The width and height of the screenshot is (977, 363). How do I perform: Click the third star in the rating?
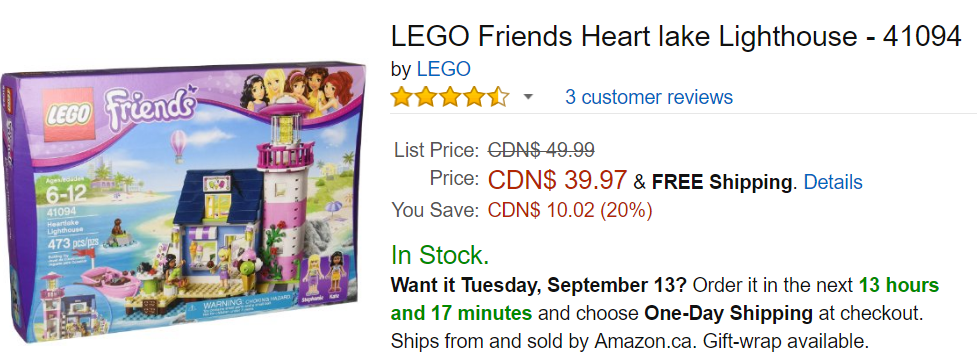450,97
